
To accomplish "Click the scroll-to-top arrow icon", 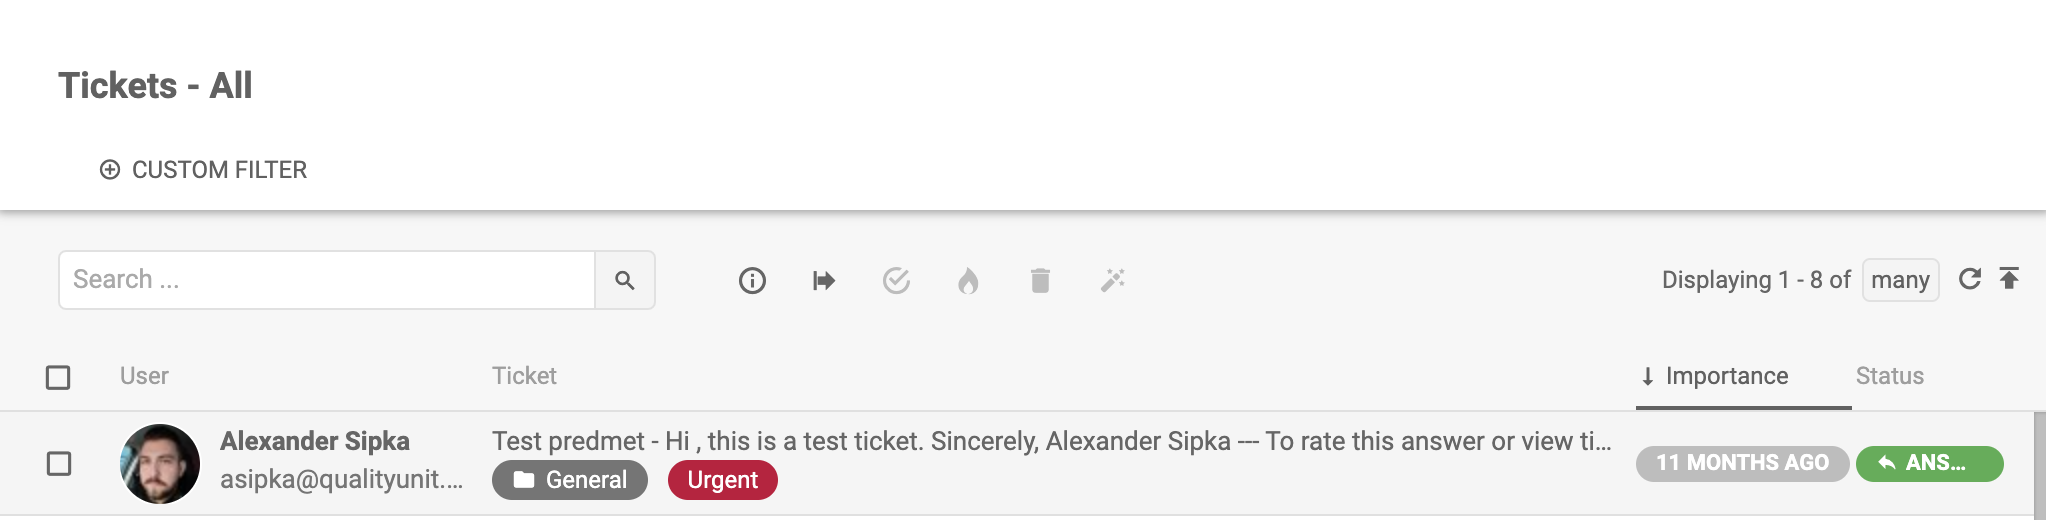I will [2009, 279].
